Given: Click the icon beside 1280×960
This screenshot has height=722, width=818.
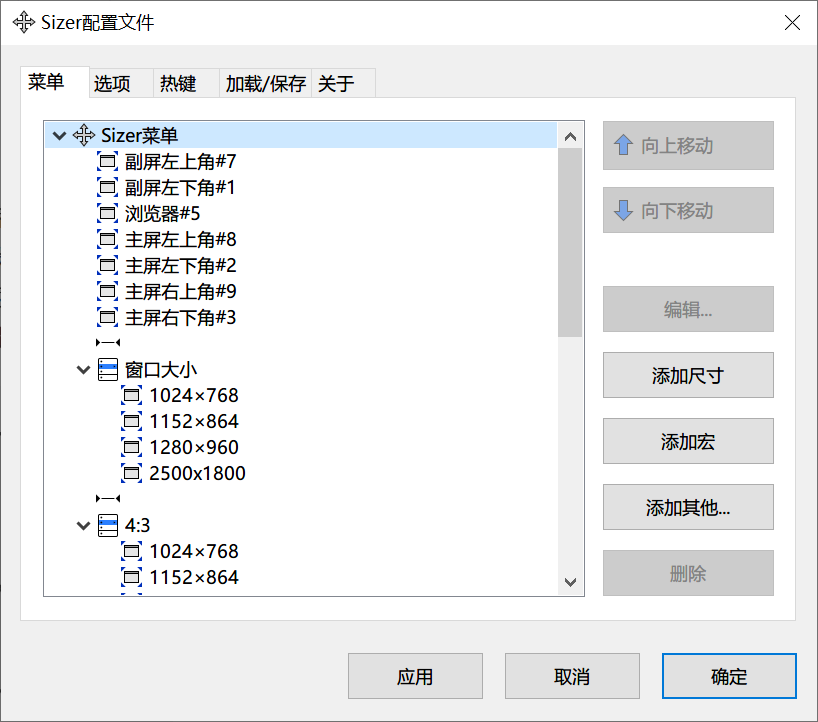Looking at the screenshot, I should click(x=131, y=447).
